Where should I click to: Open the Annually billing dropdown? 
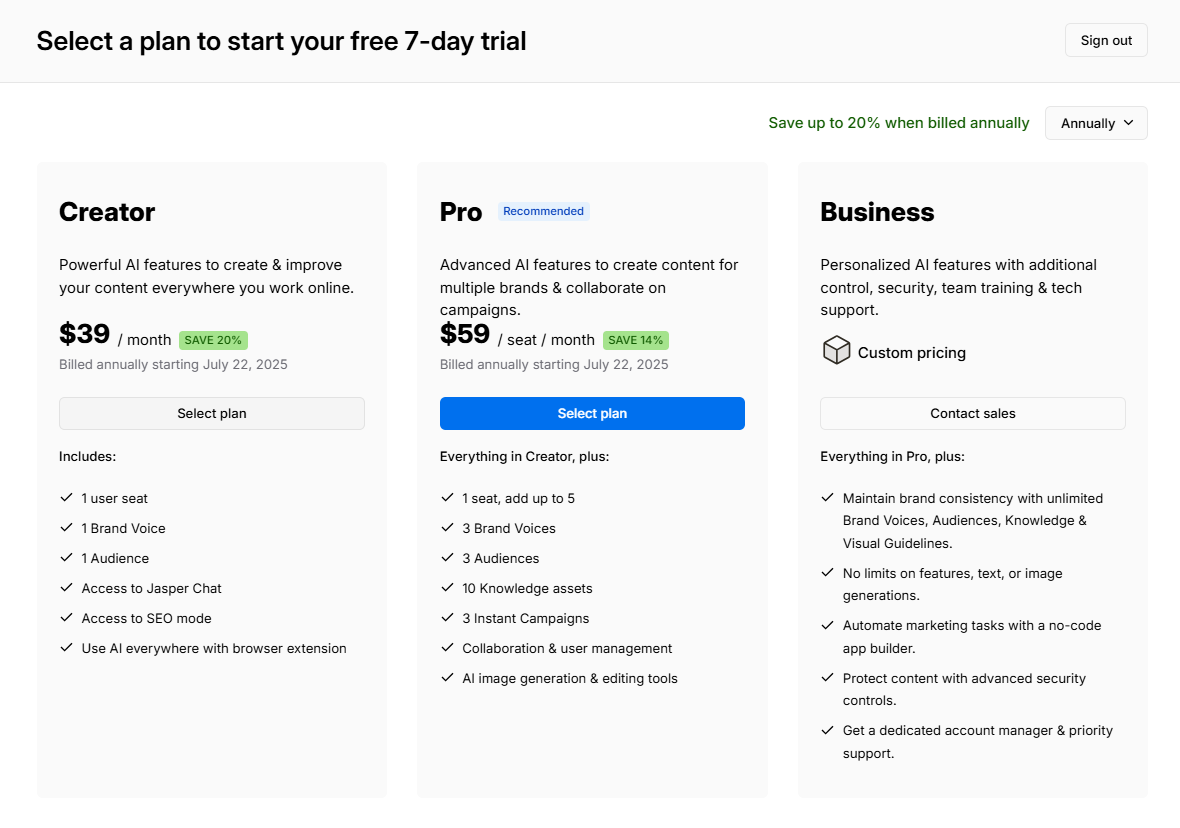pyautogui.click(x=1096, y=123)
